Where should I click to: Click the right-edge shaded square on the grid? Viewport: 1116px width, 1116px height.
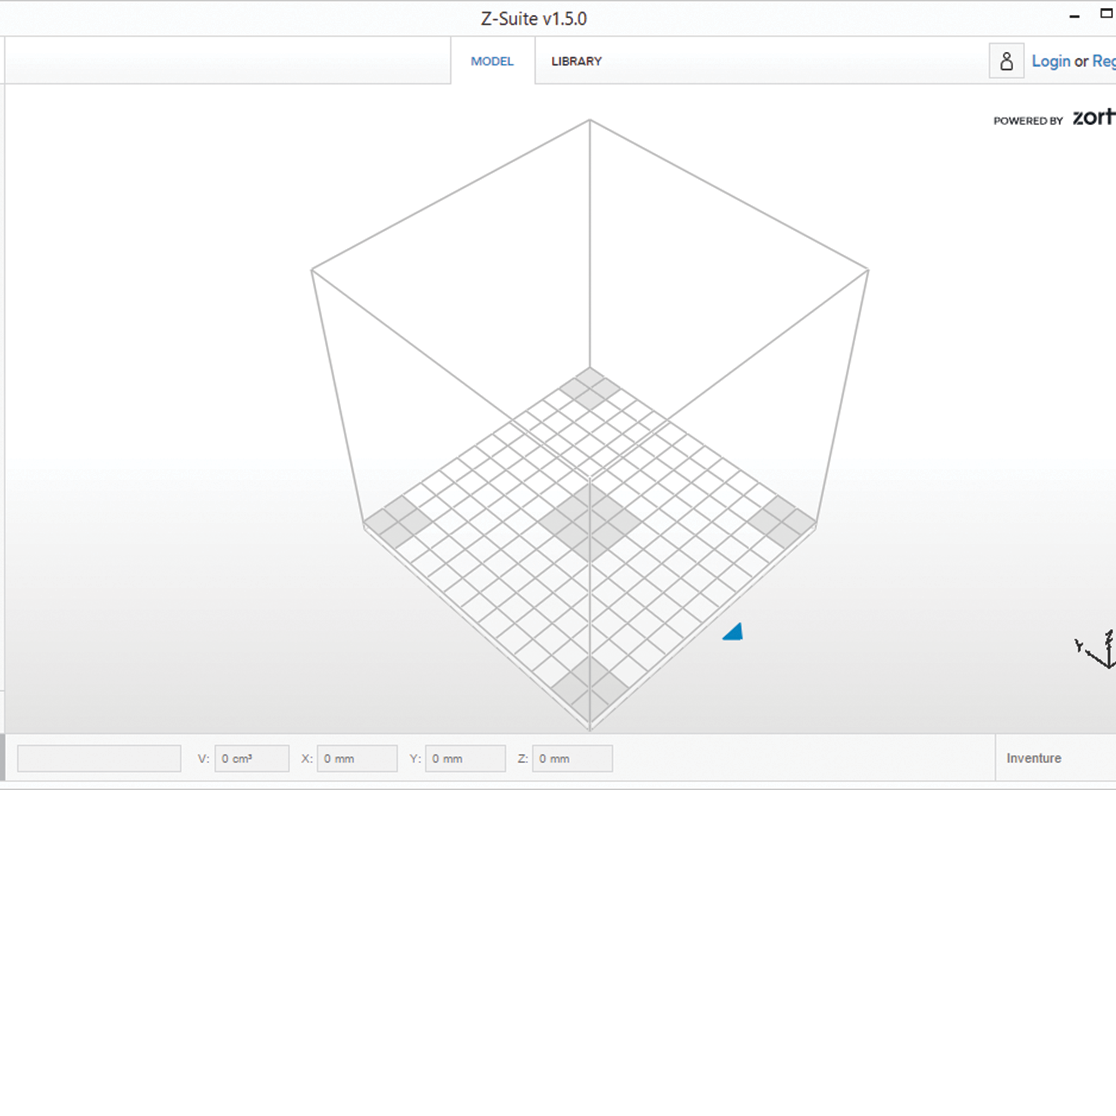(778, 518)
